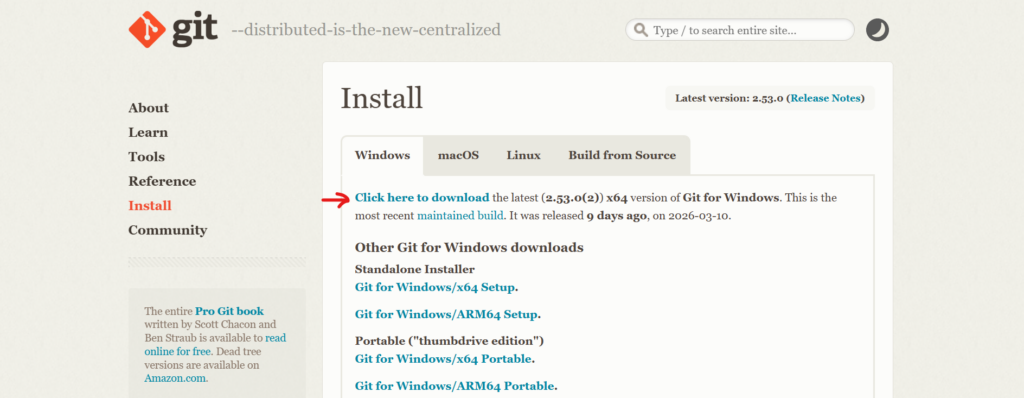The height and width of the screenshot is (398, 1024).
Task: Select the Install sidebar item
Action: [x=150, y=205]
